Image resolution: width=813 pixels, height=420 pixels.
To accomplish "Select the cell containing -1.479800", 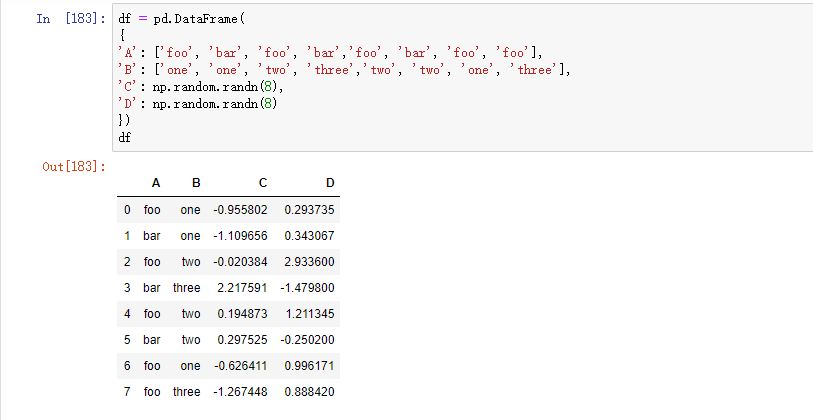I will [308, 288].
